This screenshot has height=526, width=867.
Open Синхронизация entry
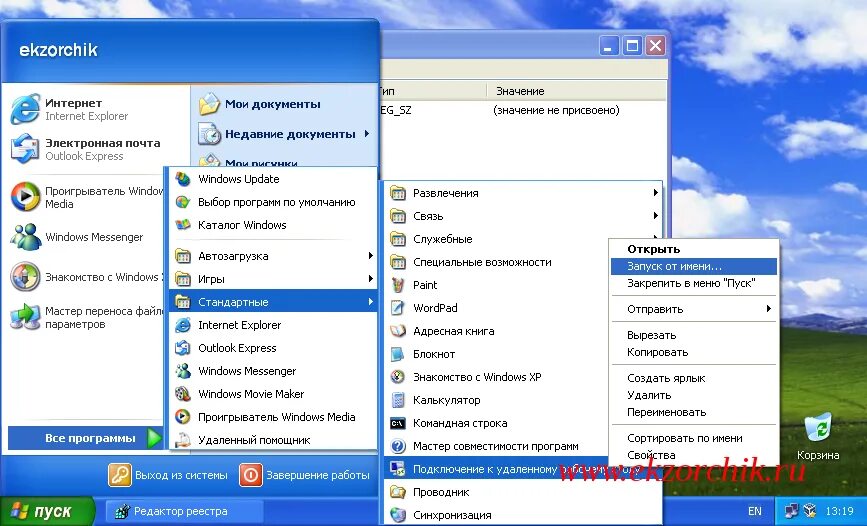pyautogui.click(x=523, y=515)
